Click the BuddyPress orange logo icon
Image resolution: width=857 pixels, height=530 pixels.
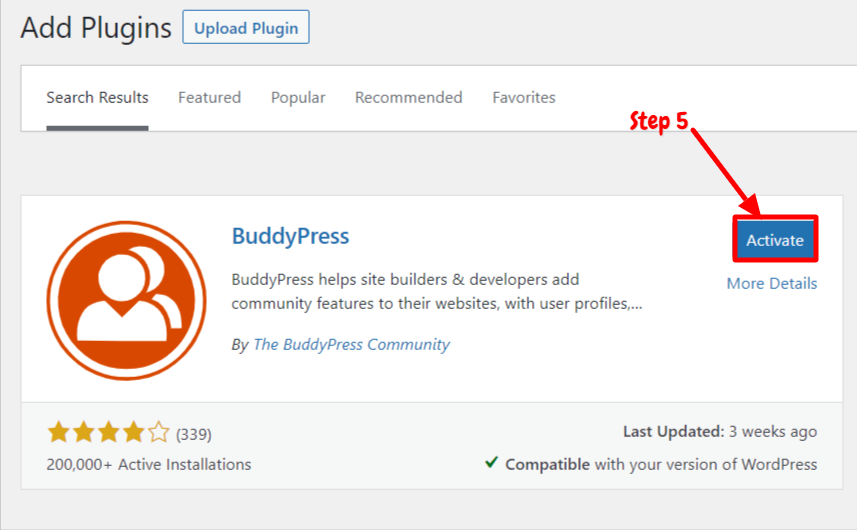point(126,301)
